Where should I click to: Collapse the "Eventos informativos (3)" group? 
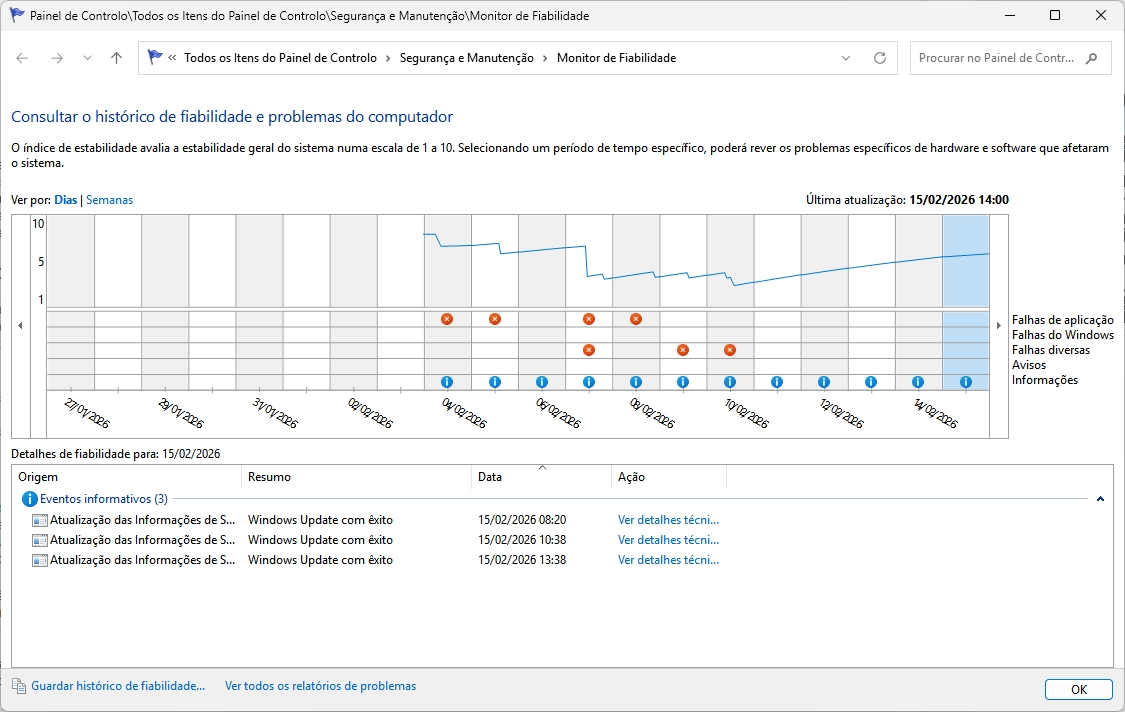[1101, 497]
